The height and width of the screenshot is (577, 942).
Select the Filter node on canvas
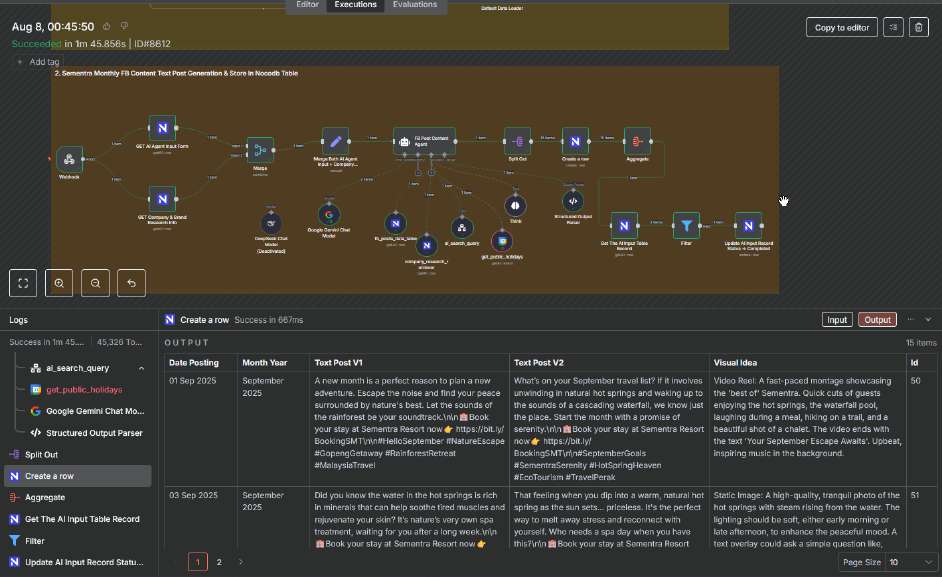click(686, 226)
